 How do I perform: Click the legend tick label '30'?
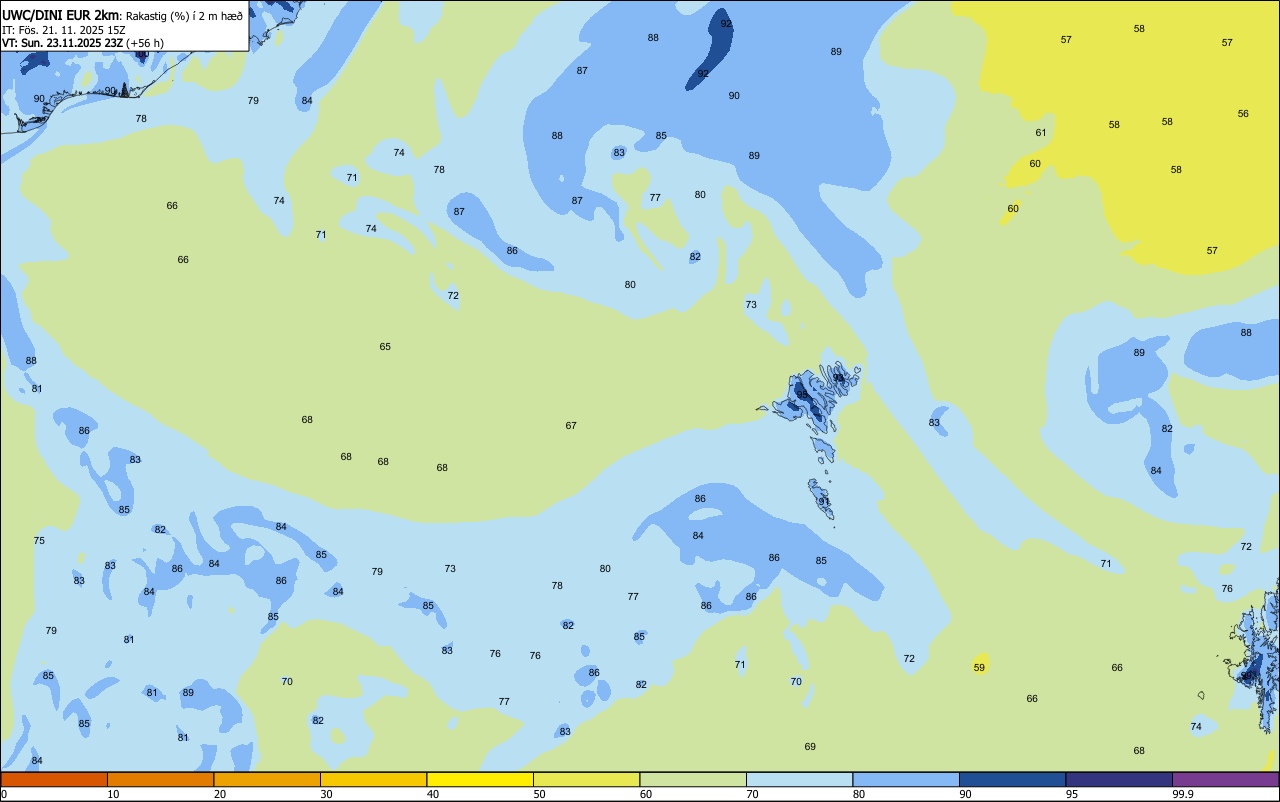pyautogui.click(x=326, y=794)
